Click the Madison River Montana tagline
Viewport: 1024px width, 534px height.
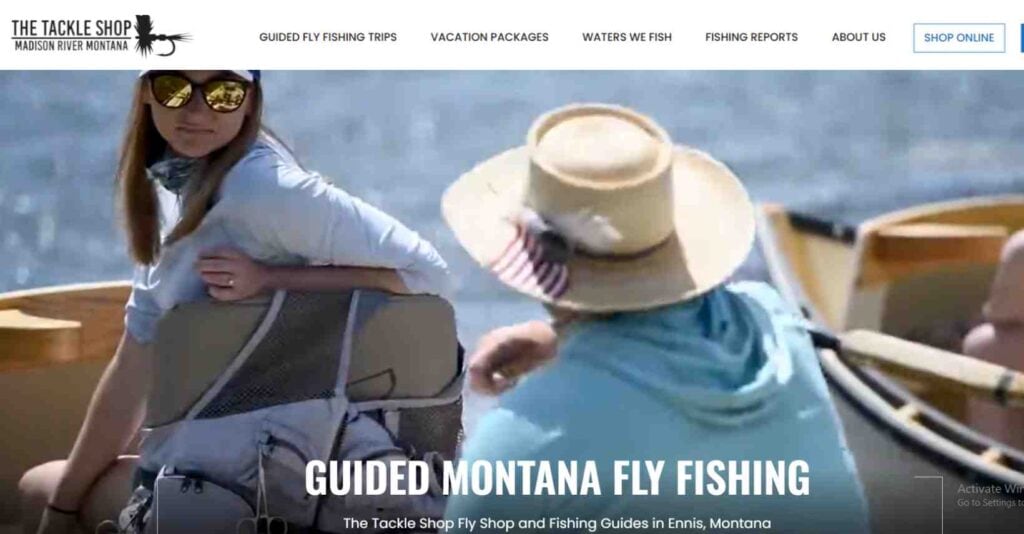pyautogui.click(x=71, y=46)
